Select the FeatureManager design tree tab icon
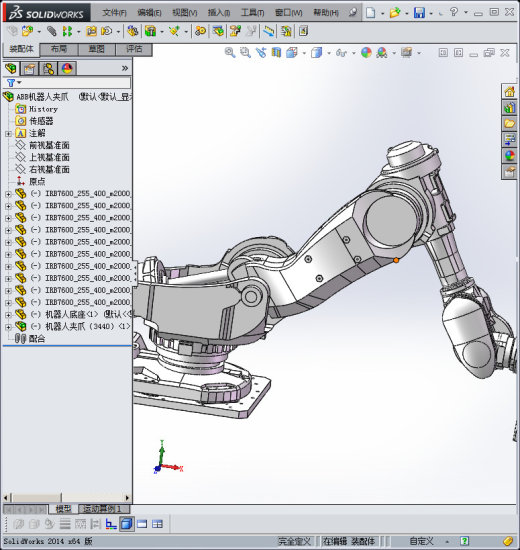This screenshot has width=520, height=550. [x=11, y=68]
